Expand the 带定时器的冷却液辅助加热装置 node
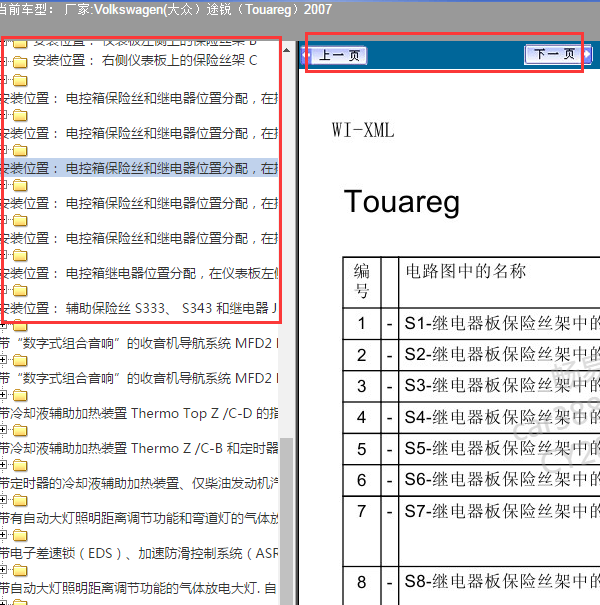 (x=3, y=465)
